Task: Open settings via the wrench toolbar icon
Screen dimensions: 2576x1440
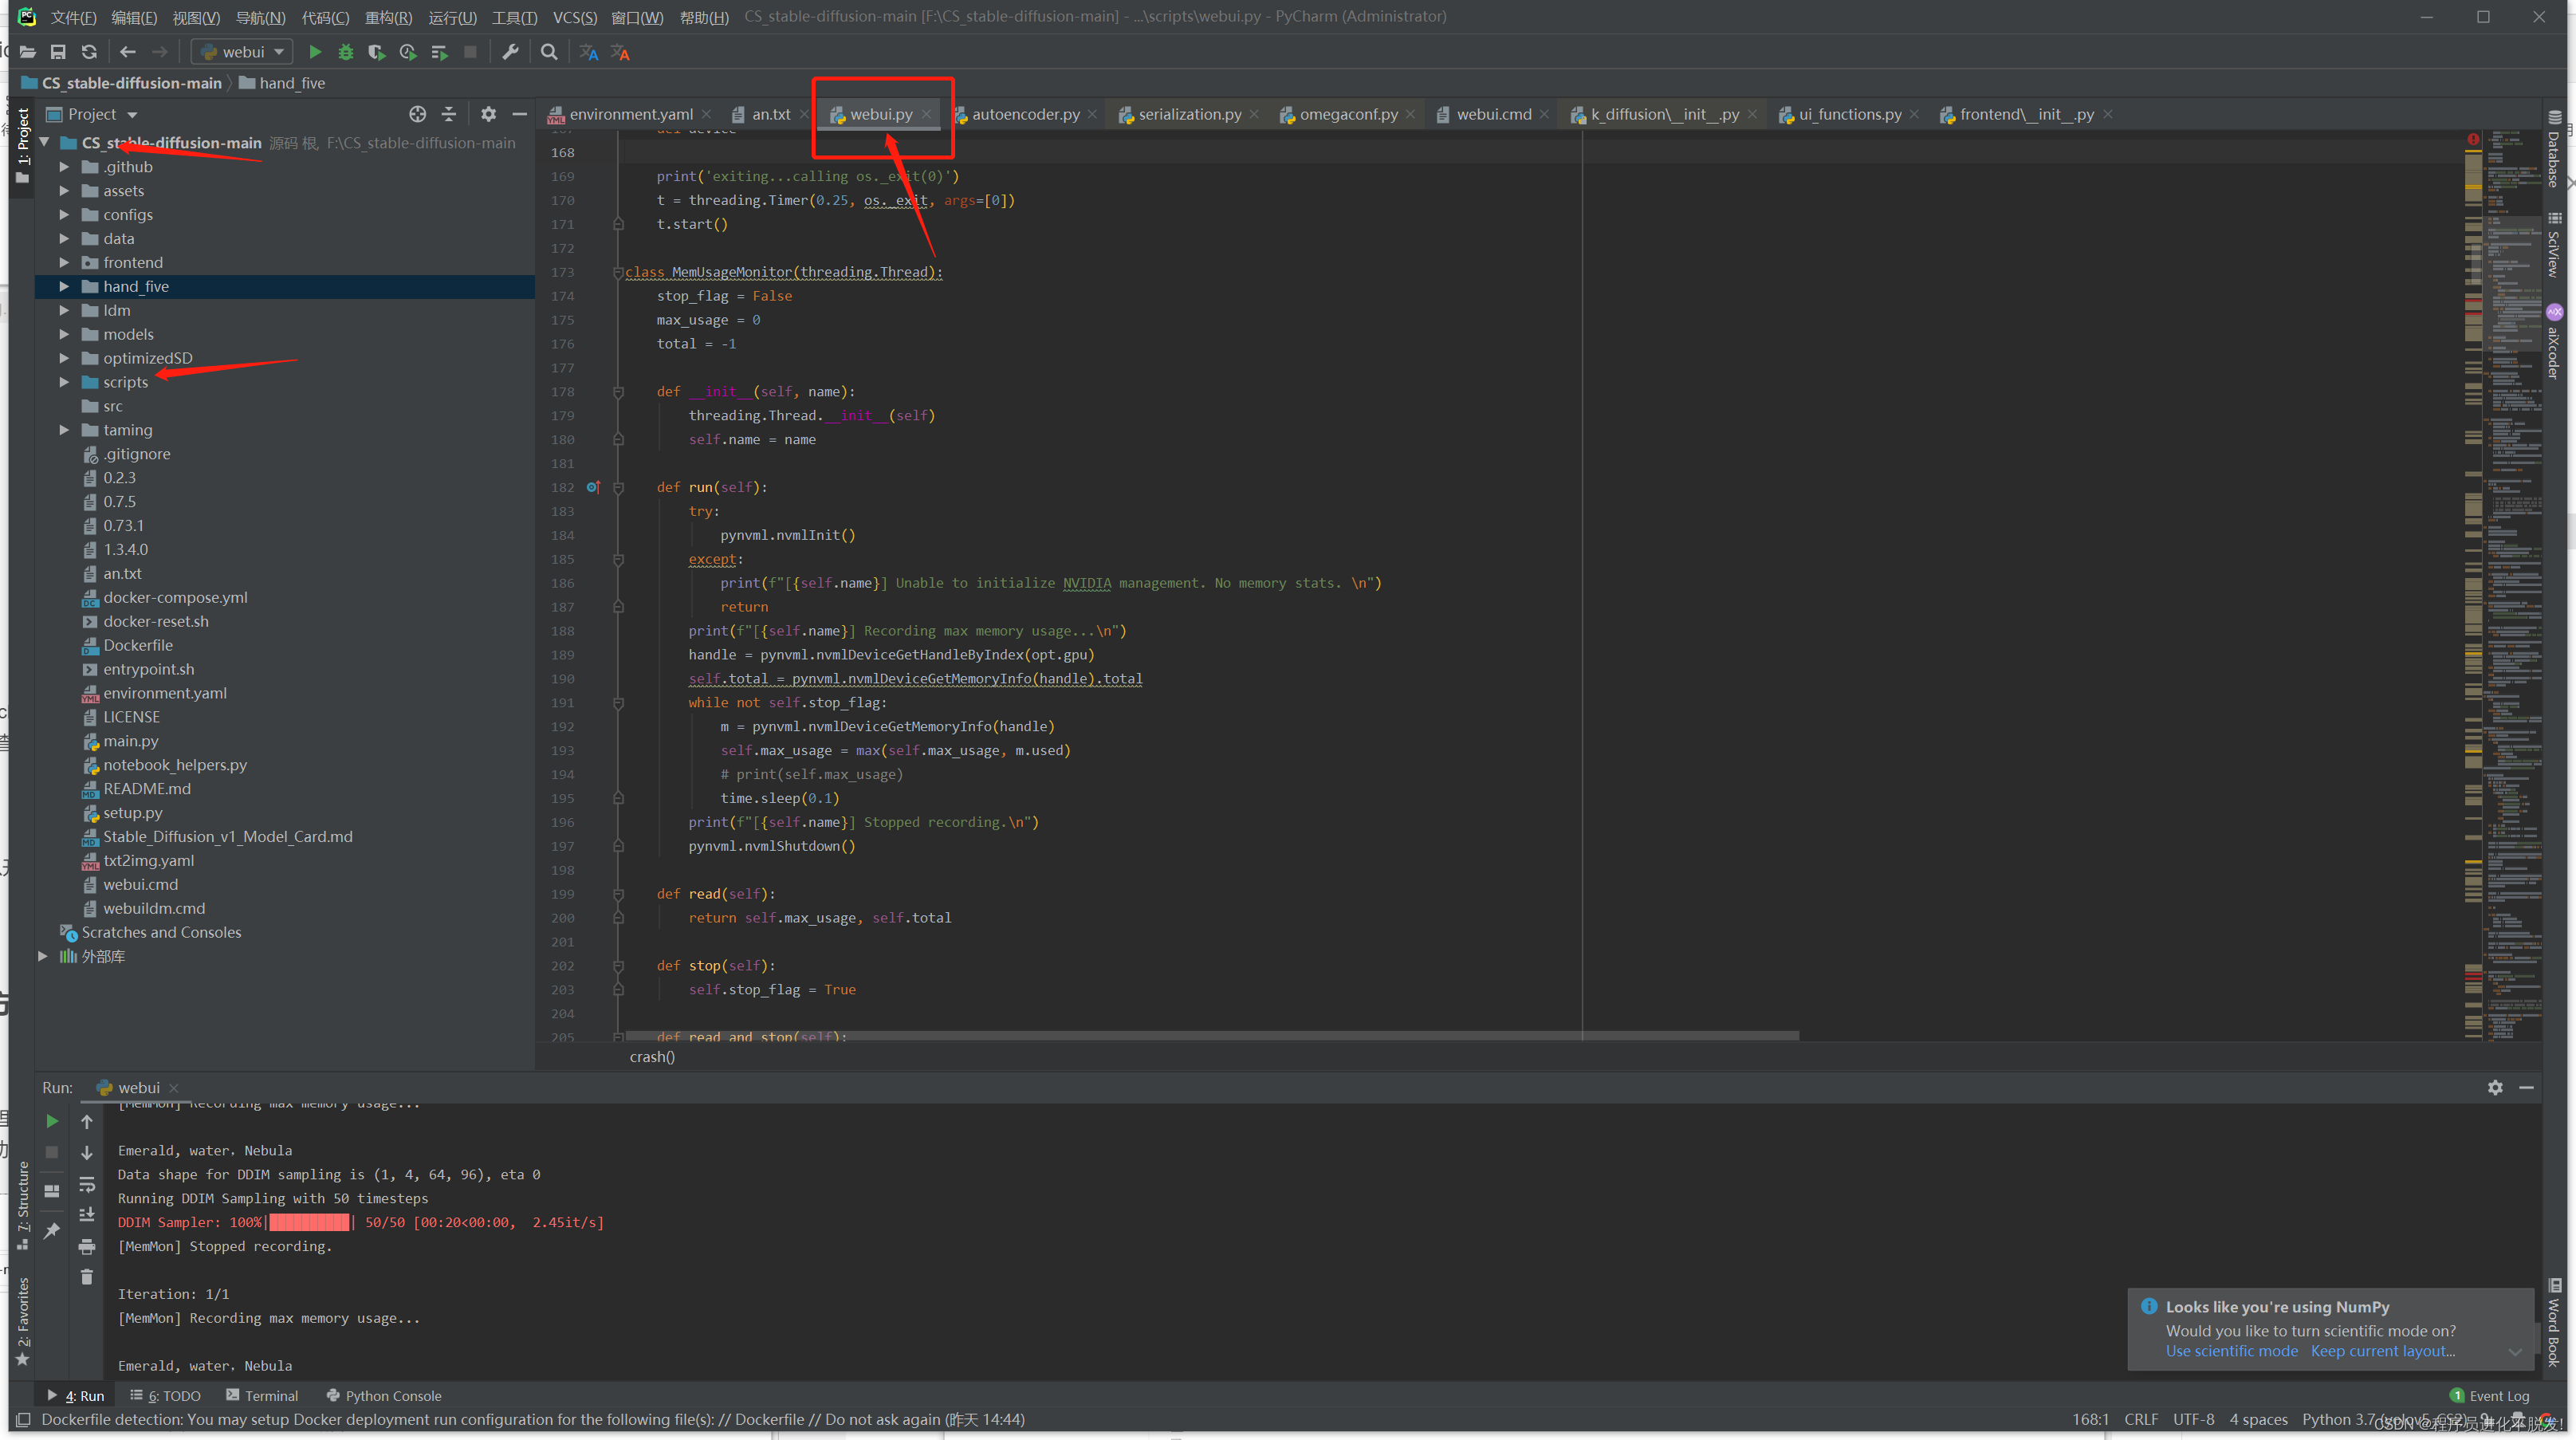Action: tap(512, 51)
